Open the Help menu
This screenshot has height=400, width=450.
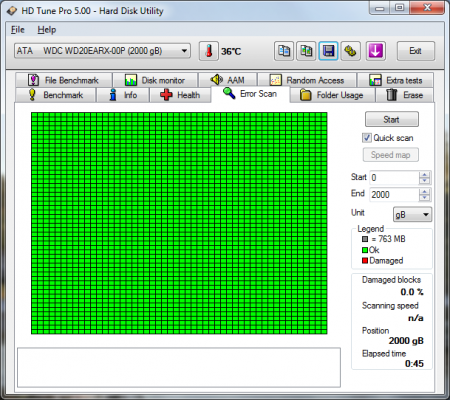click(46, 30)
